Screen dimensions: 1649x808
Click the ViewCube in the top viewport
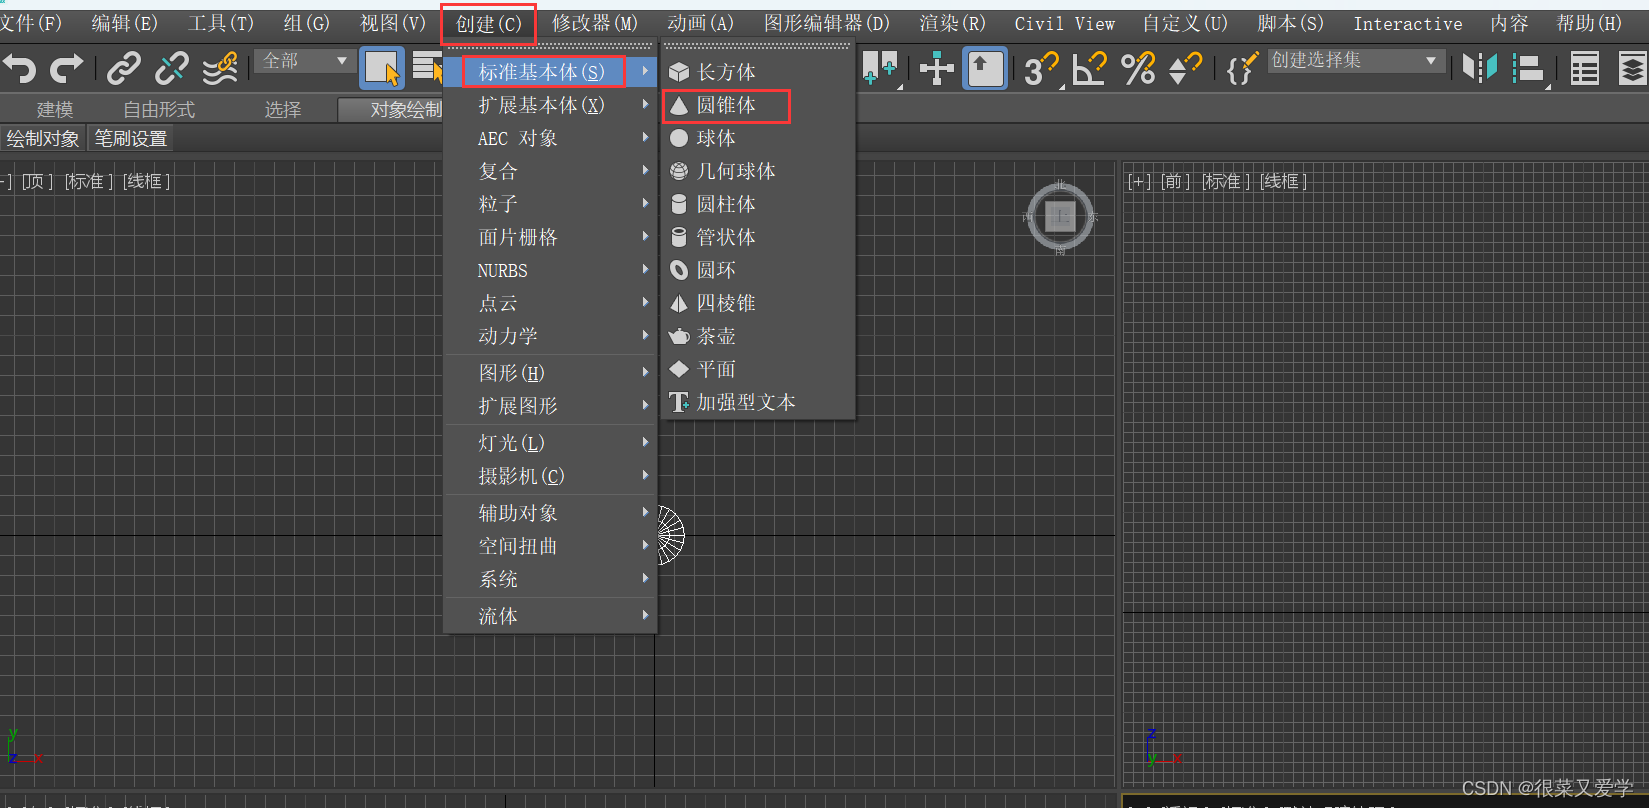(x=1060, y=216)
